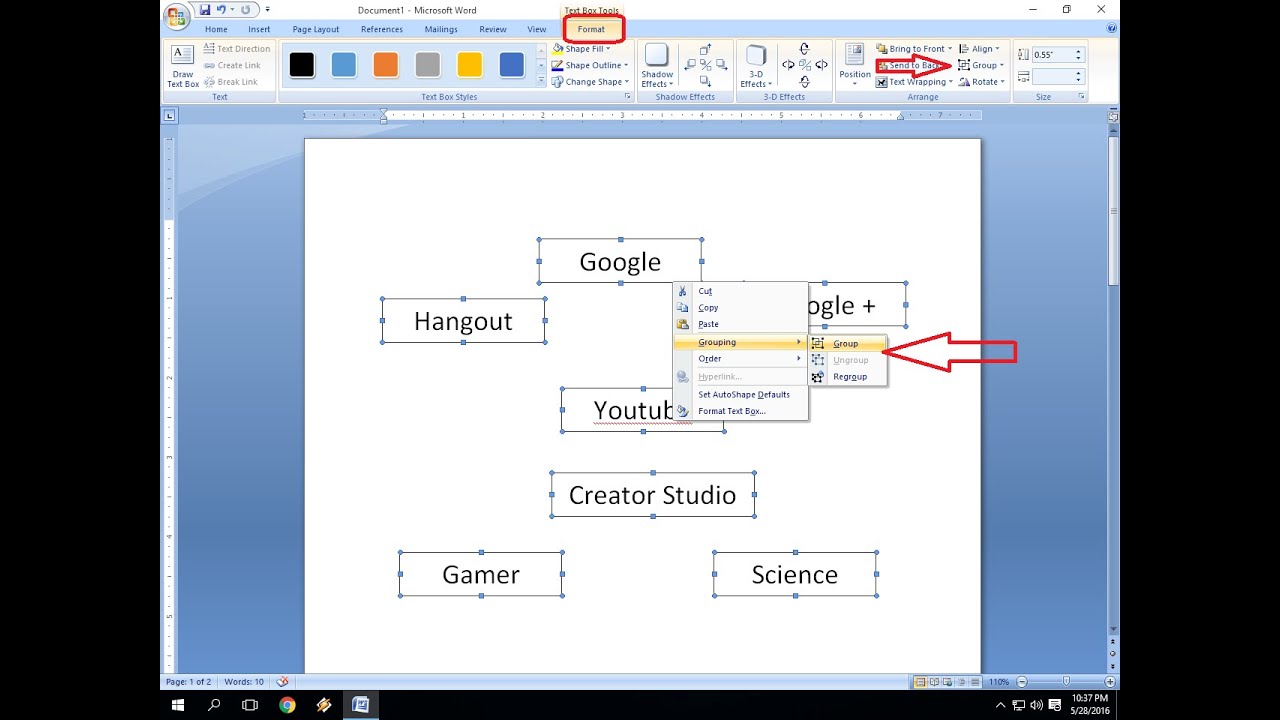Image resolution: width=1280 pixels, height=720 pixels.
Task: Choose Copy in the context menu
Action: tap(741, 308)
